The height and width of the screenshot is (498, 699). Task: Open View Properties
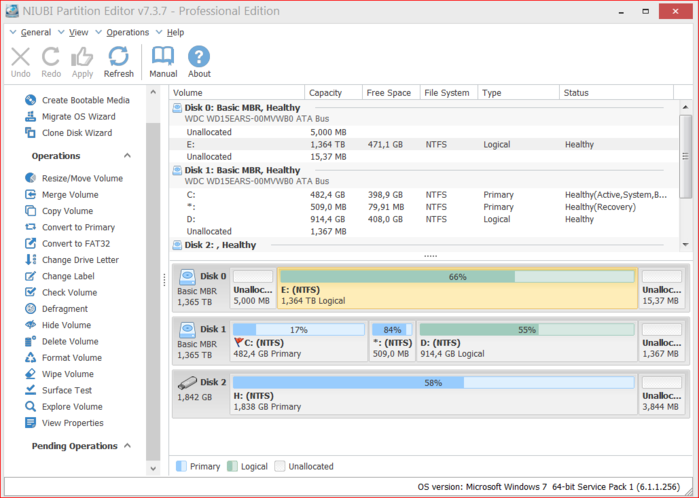pos(64,423)
